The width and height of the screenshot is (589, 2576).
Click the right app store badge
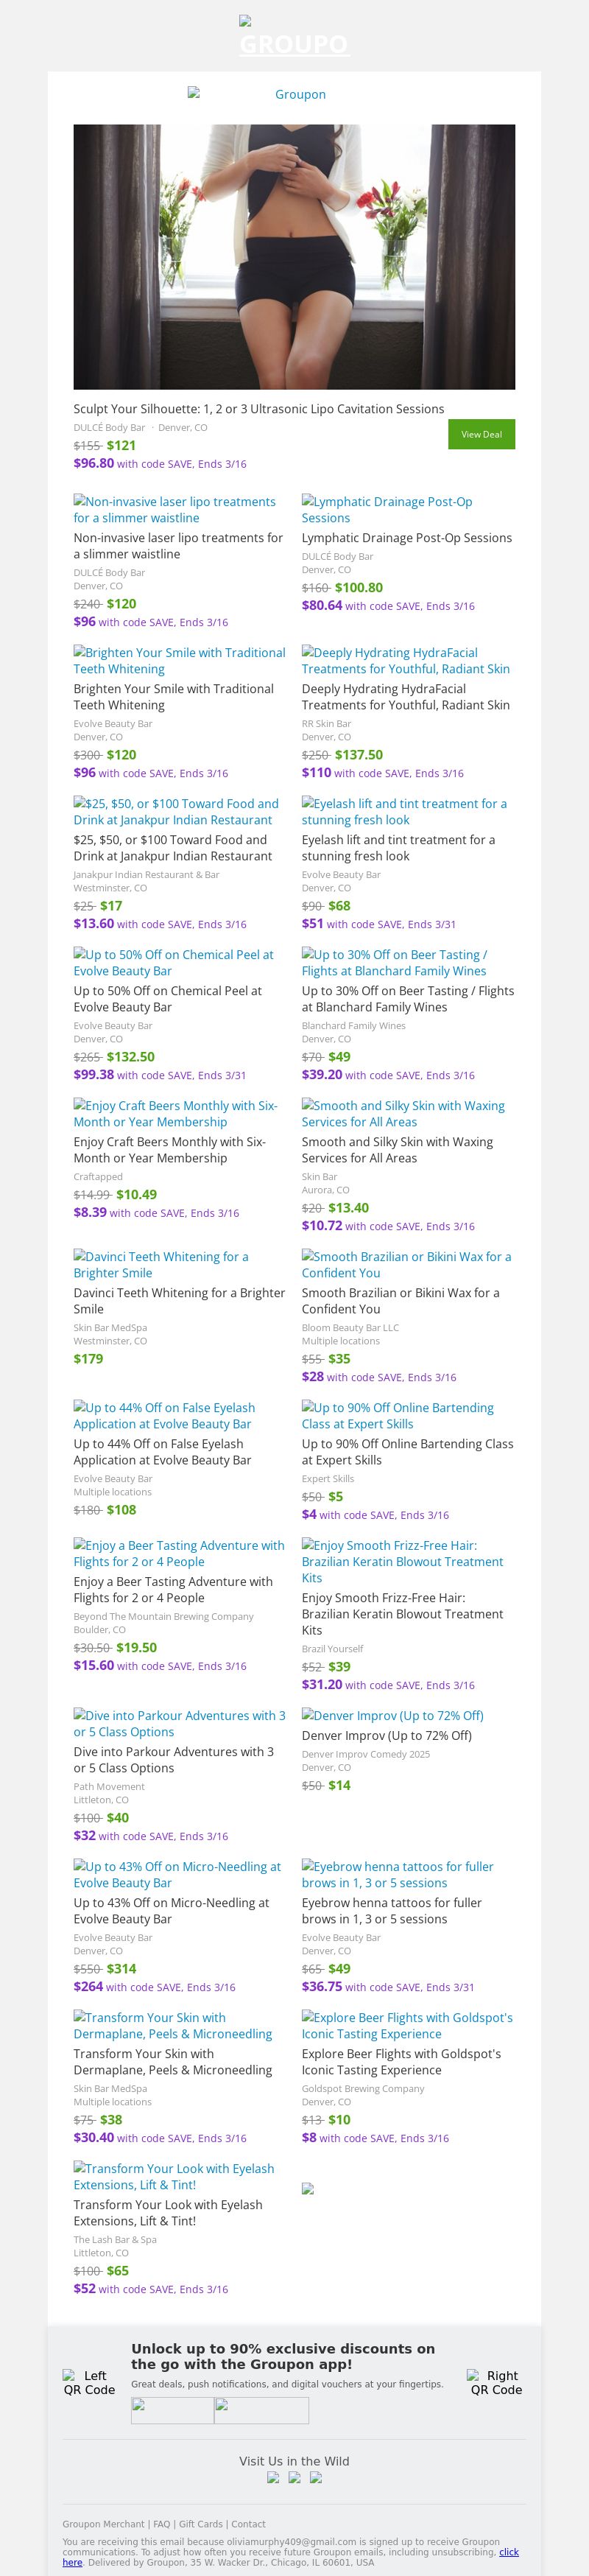click(261, 2410)
